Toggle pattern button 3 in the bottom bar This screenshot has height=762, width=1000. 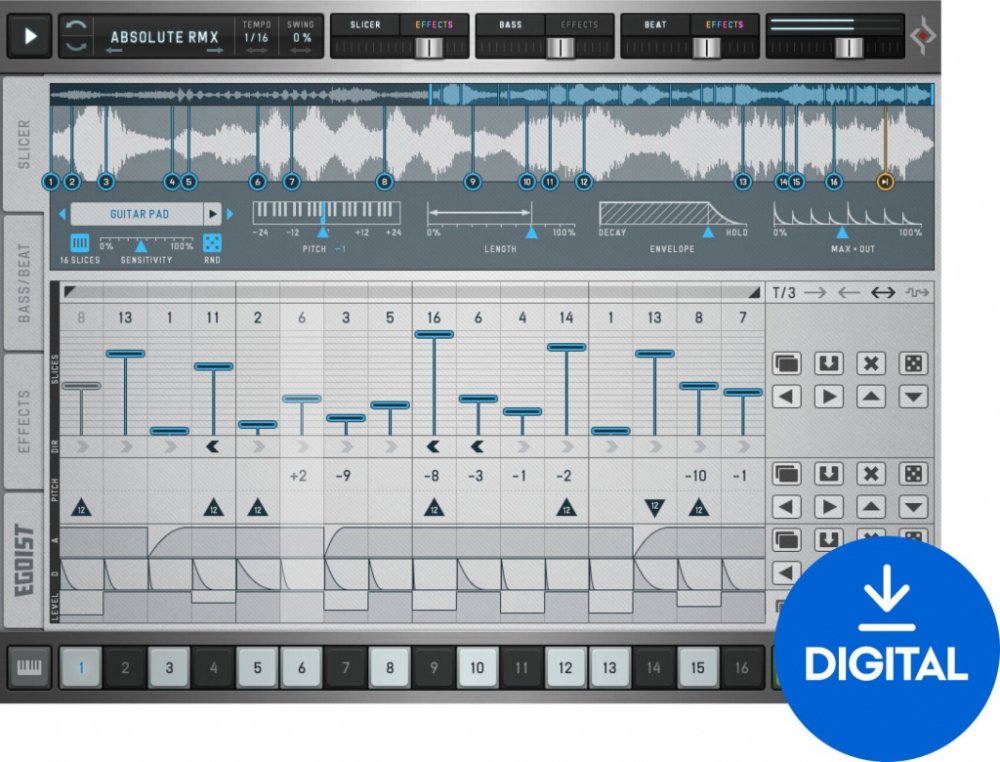coord(169,667)
